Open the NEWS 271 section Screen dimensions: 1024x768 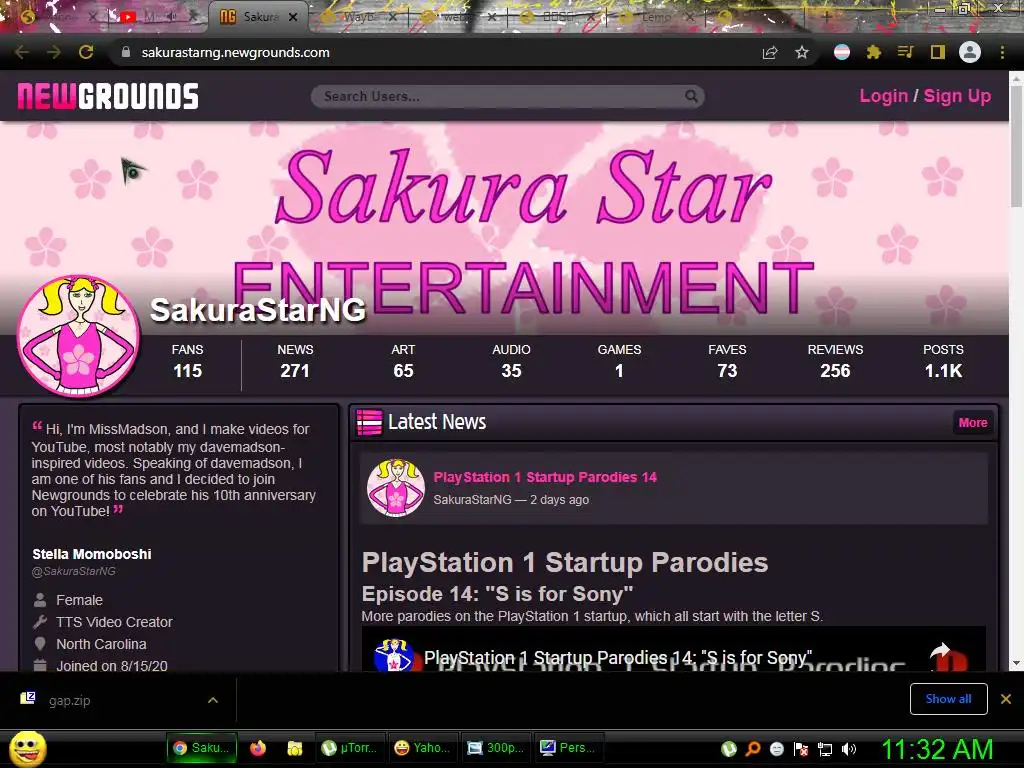[295, 361]
